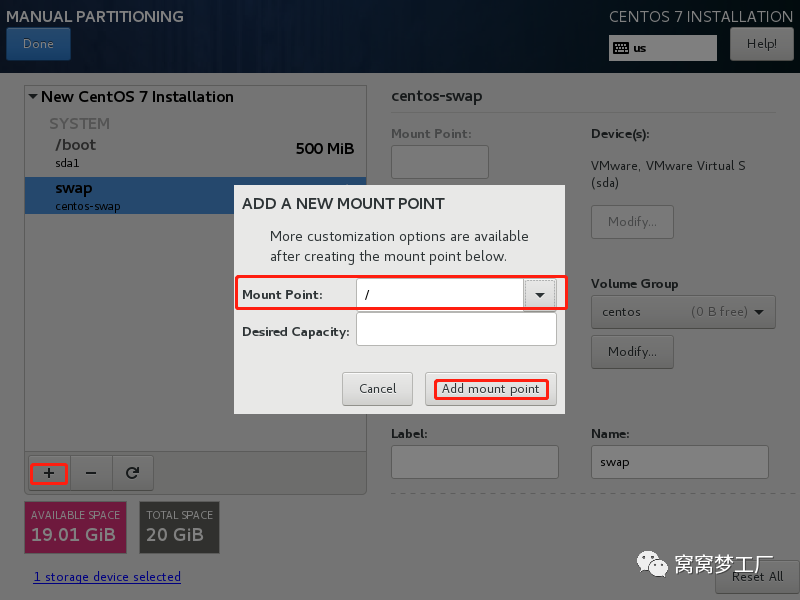Click the reload storage configuration icon

pos(133,473)
